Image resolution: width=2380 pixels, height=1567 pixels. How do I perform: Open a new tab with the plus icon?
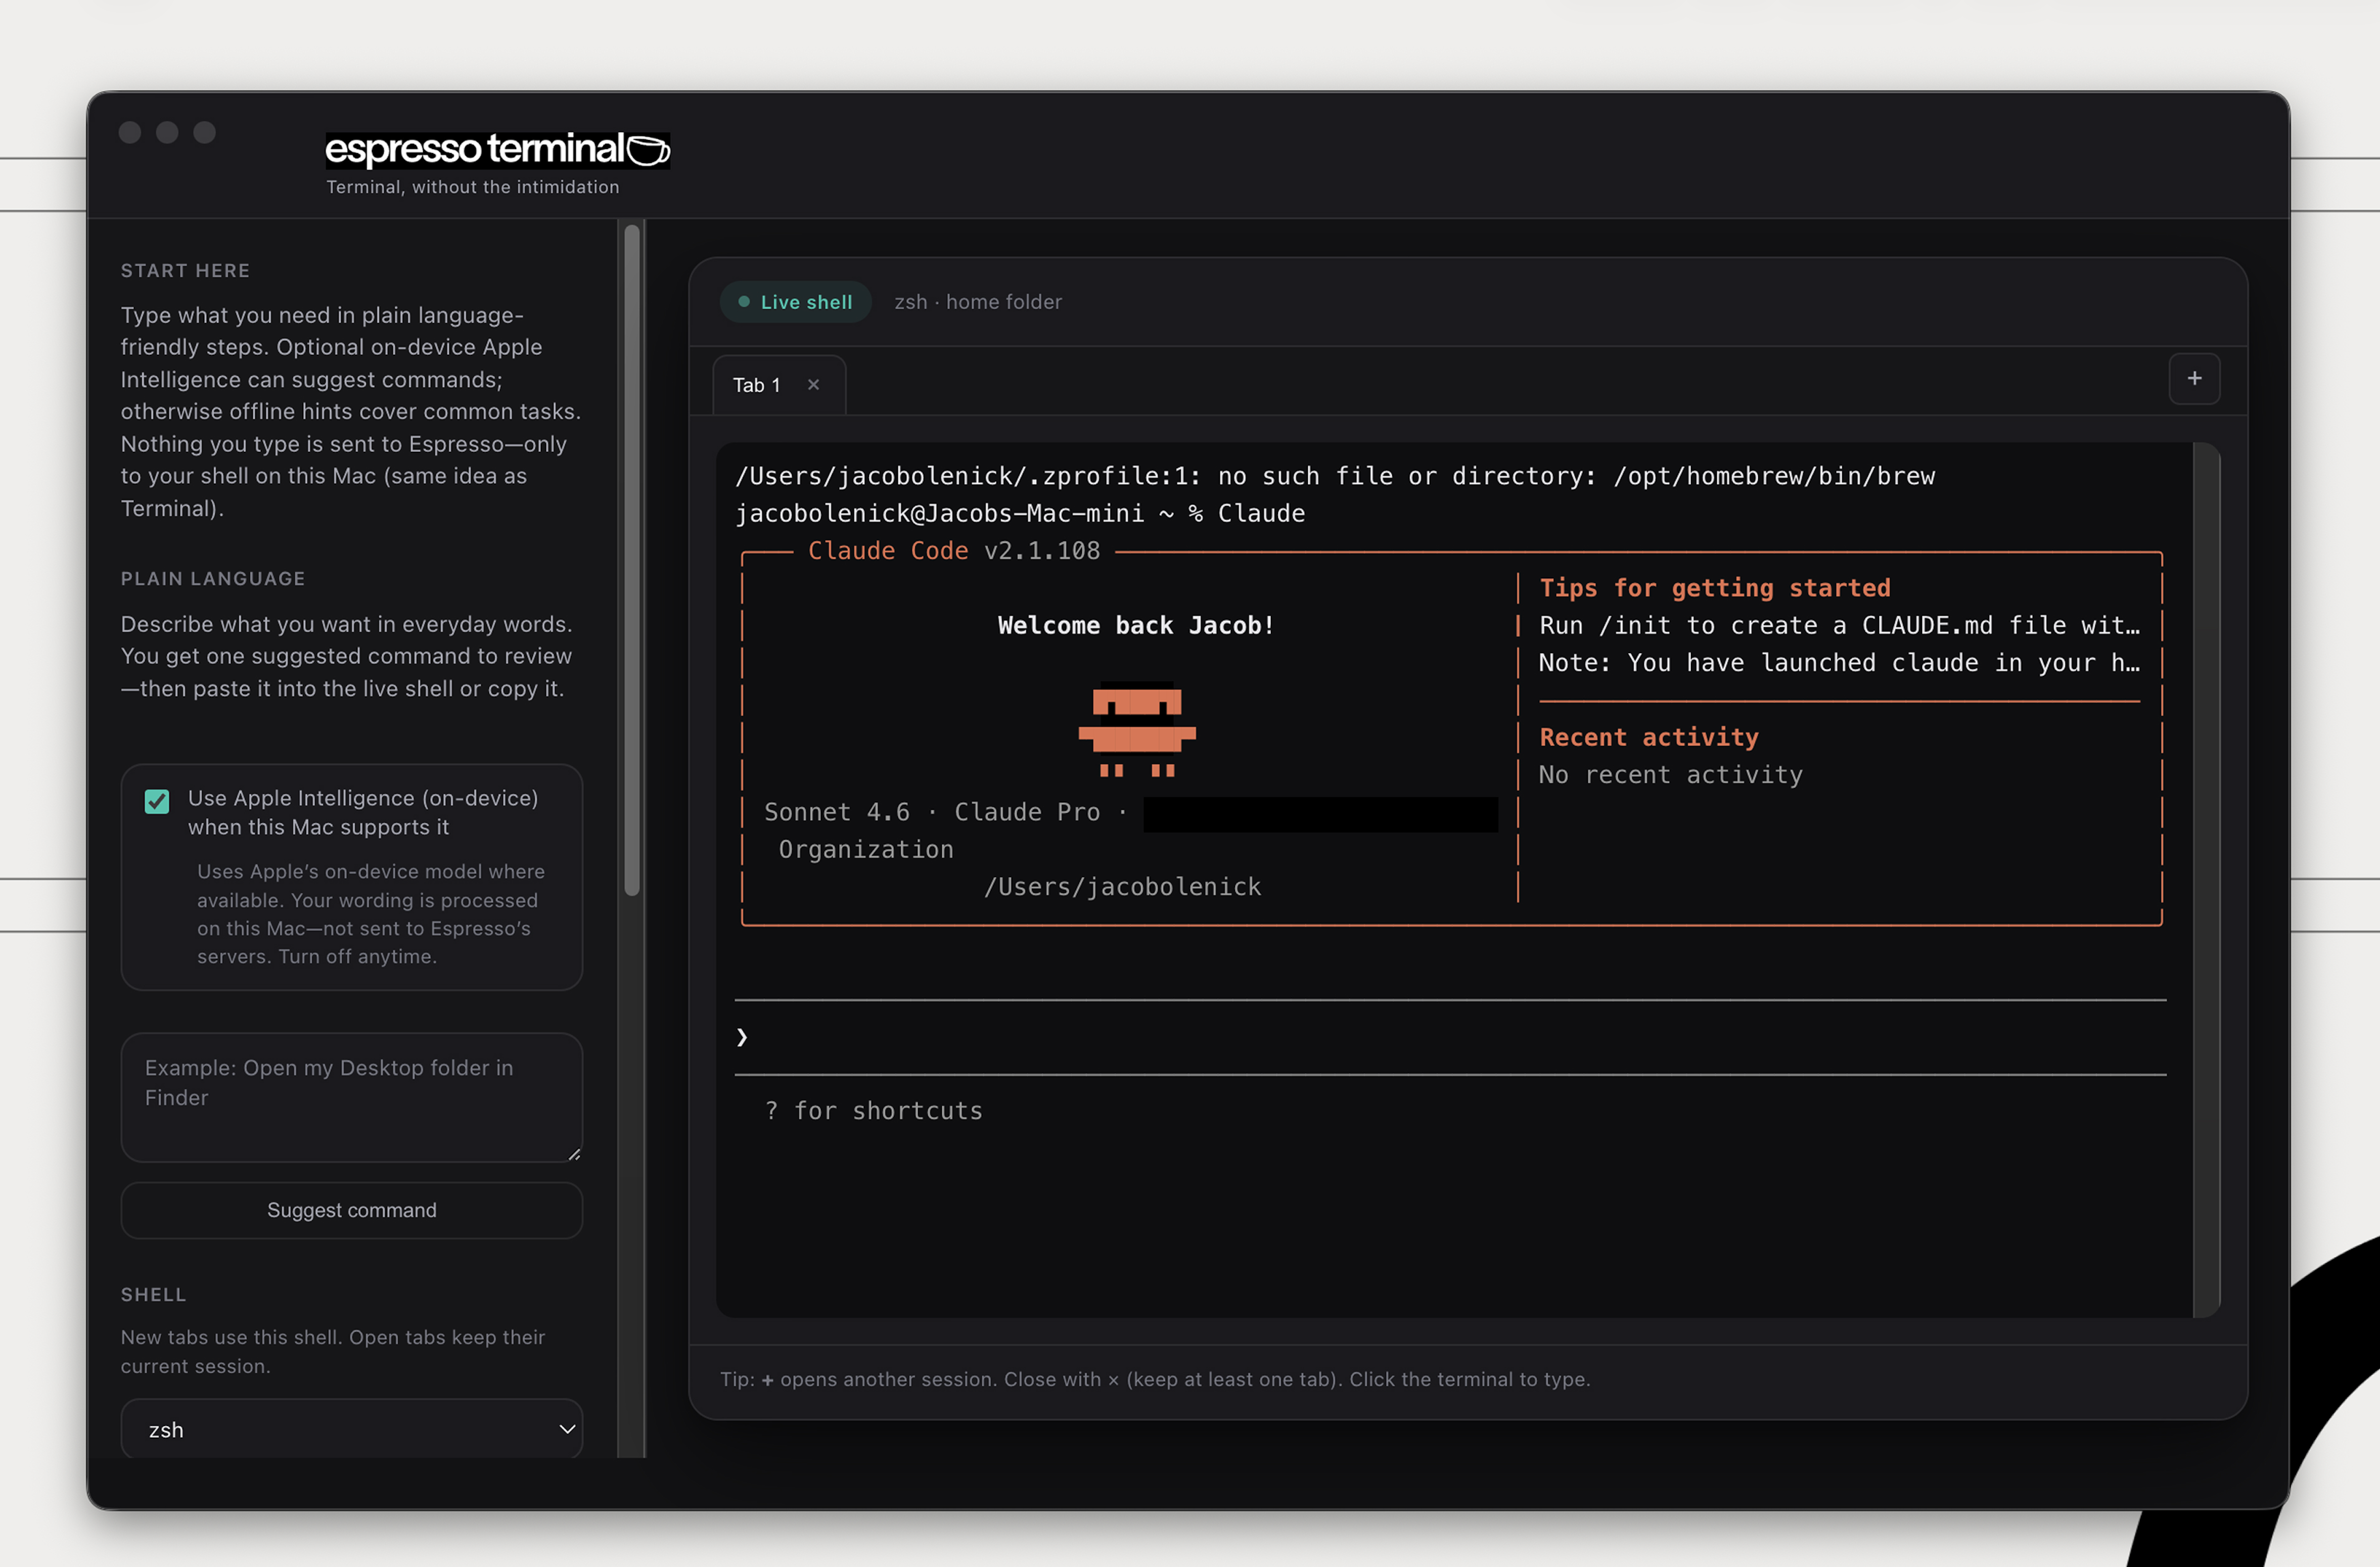[2196, 378]
